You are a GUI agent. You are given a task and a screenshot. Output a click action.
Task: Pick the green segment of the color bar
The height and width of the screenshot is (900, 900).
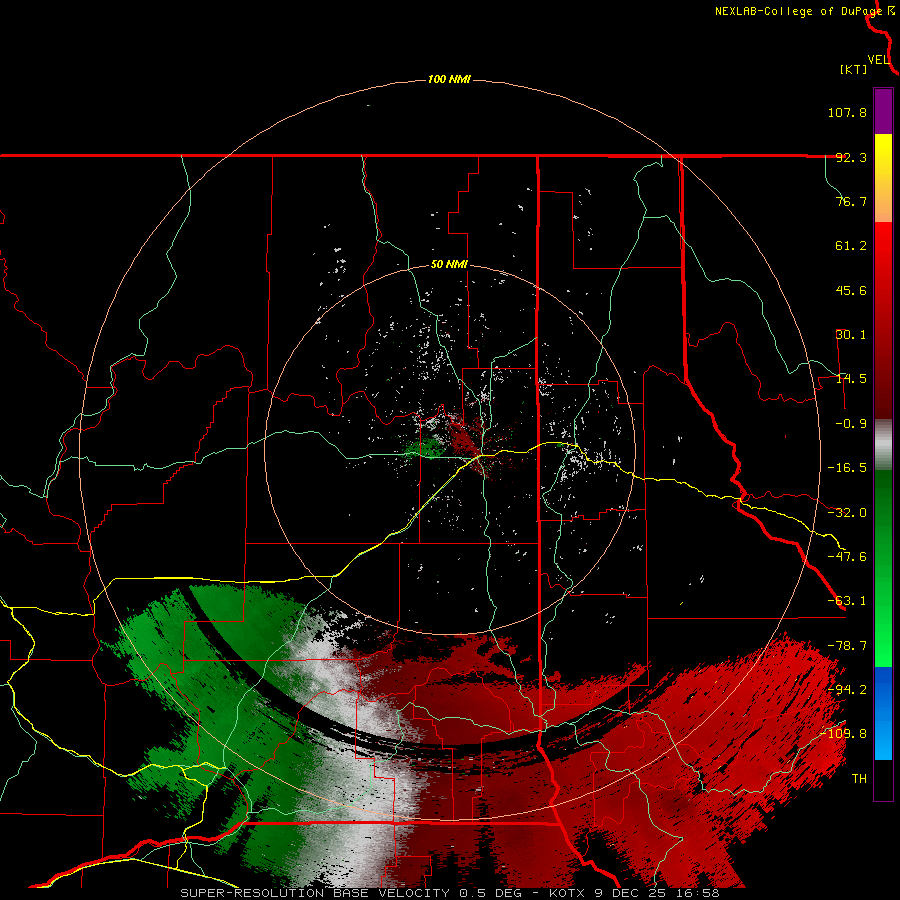coord(883,568)
